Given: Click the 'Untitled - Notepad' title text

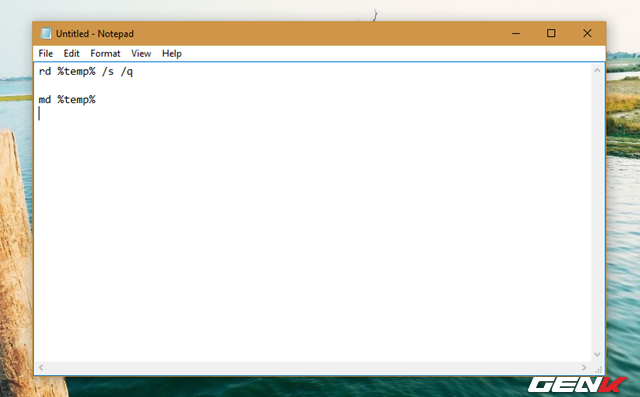Looking at the screenshot, I should click(x=95, y=33).
